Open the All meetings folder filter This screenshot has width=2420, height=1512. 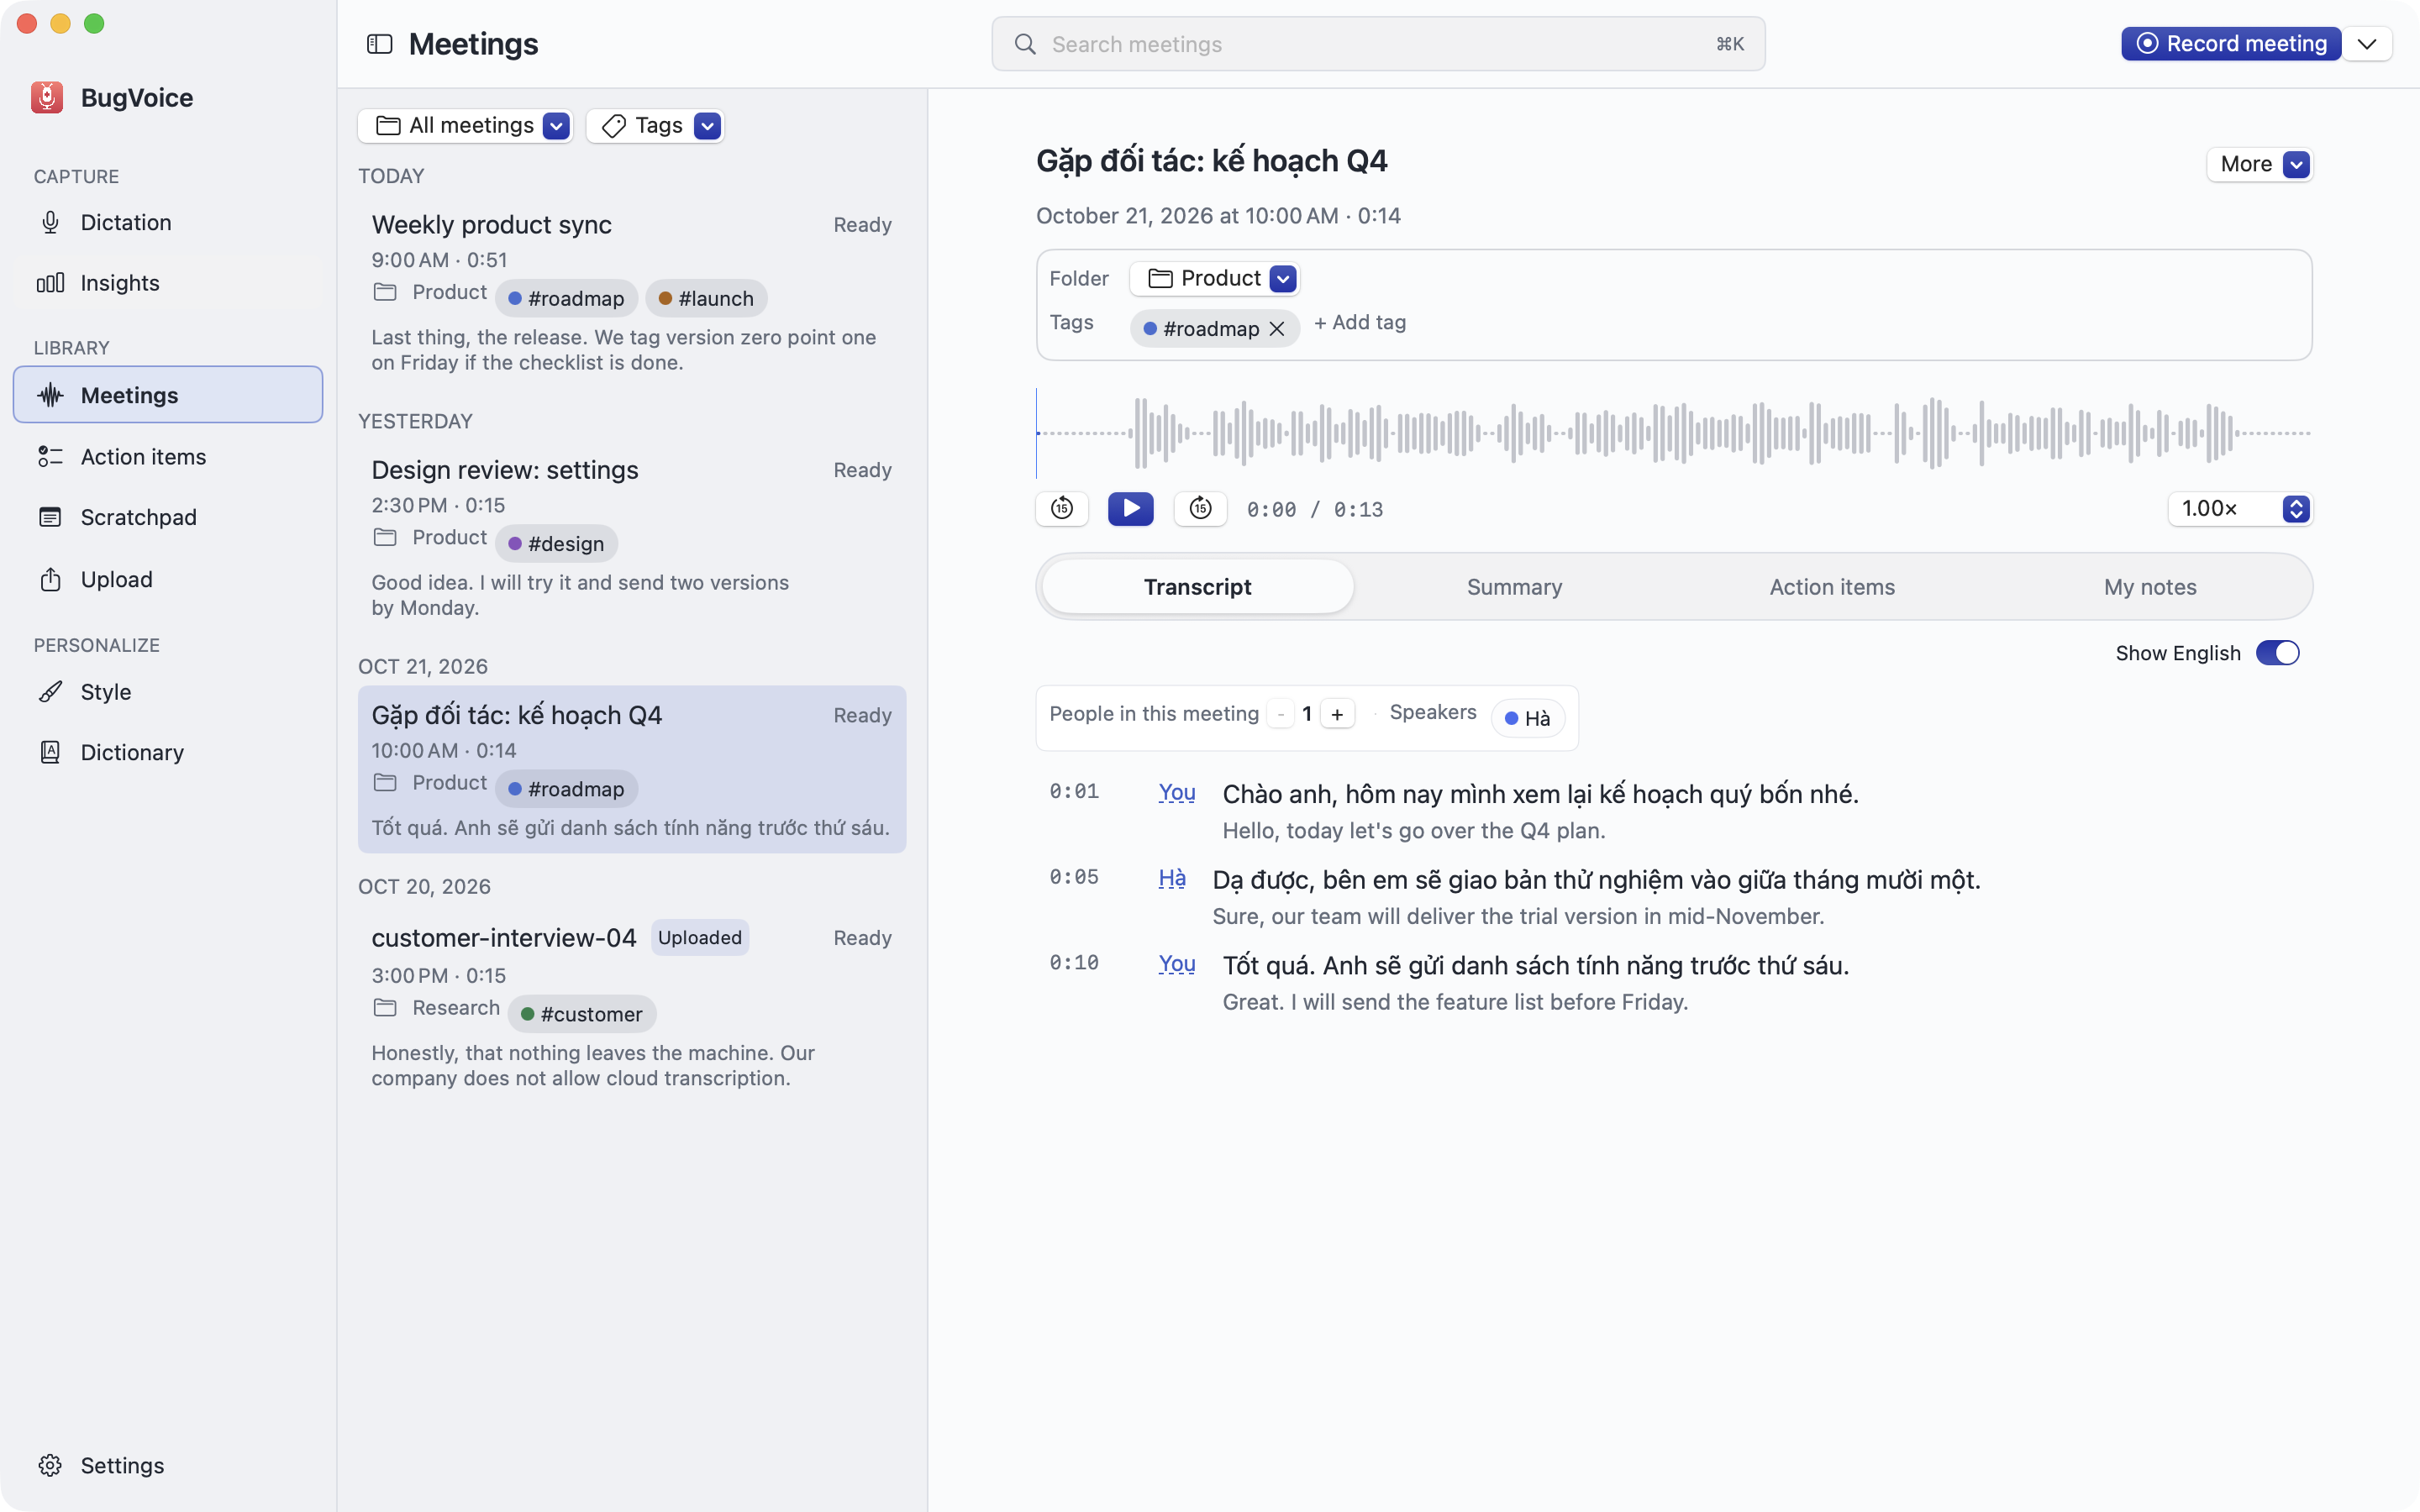pyautogui.click(x=465, y=126)
